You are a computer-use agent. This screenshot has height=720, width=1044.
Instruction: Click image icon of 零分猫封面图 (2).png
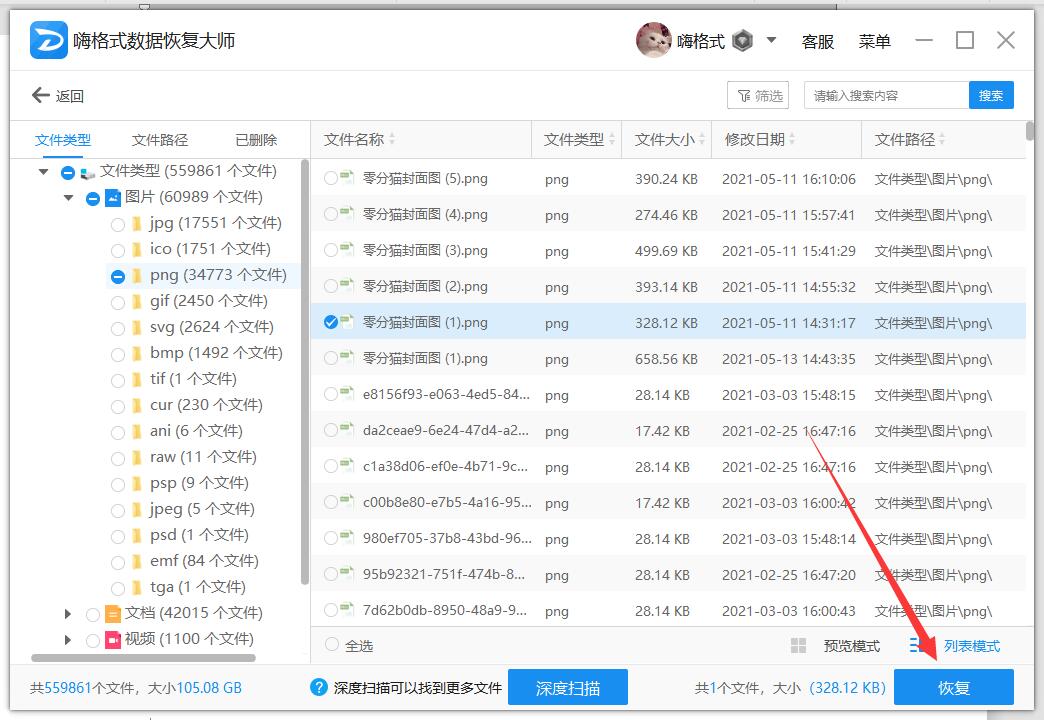tap(347, 285)
